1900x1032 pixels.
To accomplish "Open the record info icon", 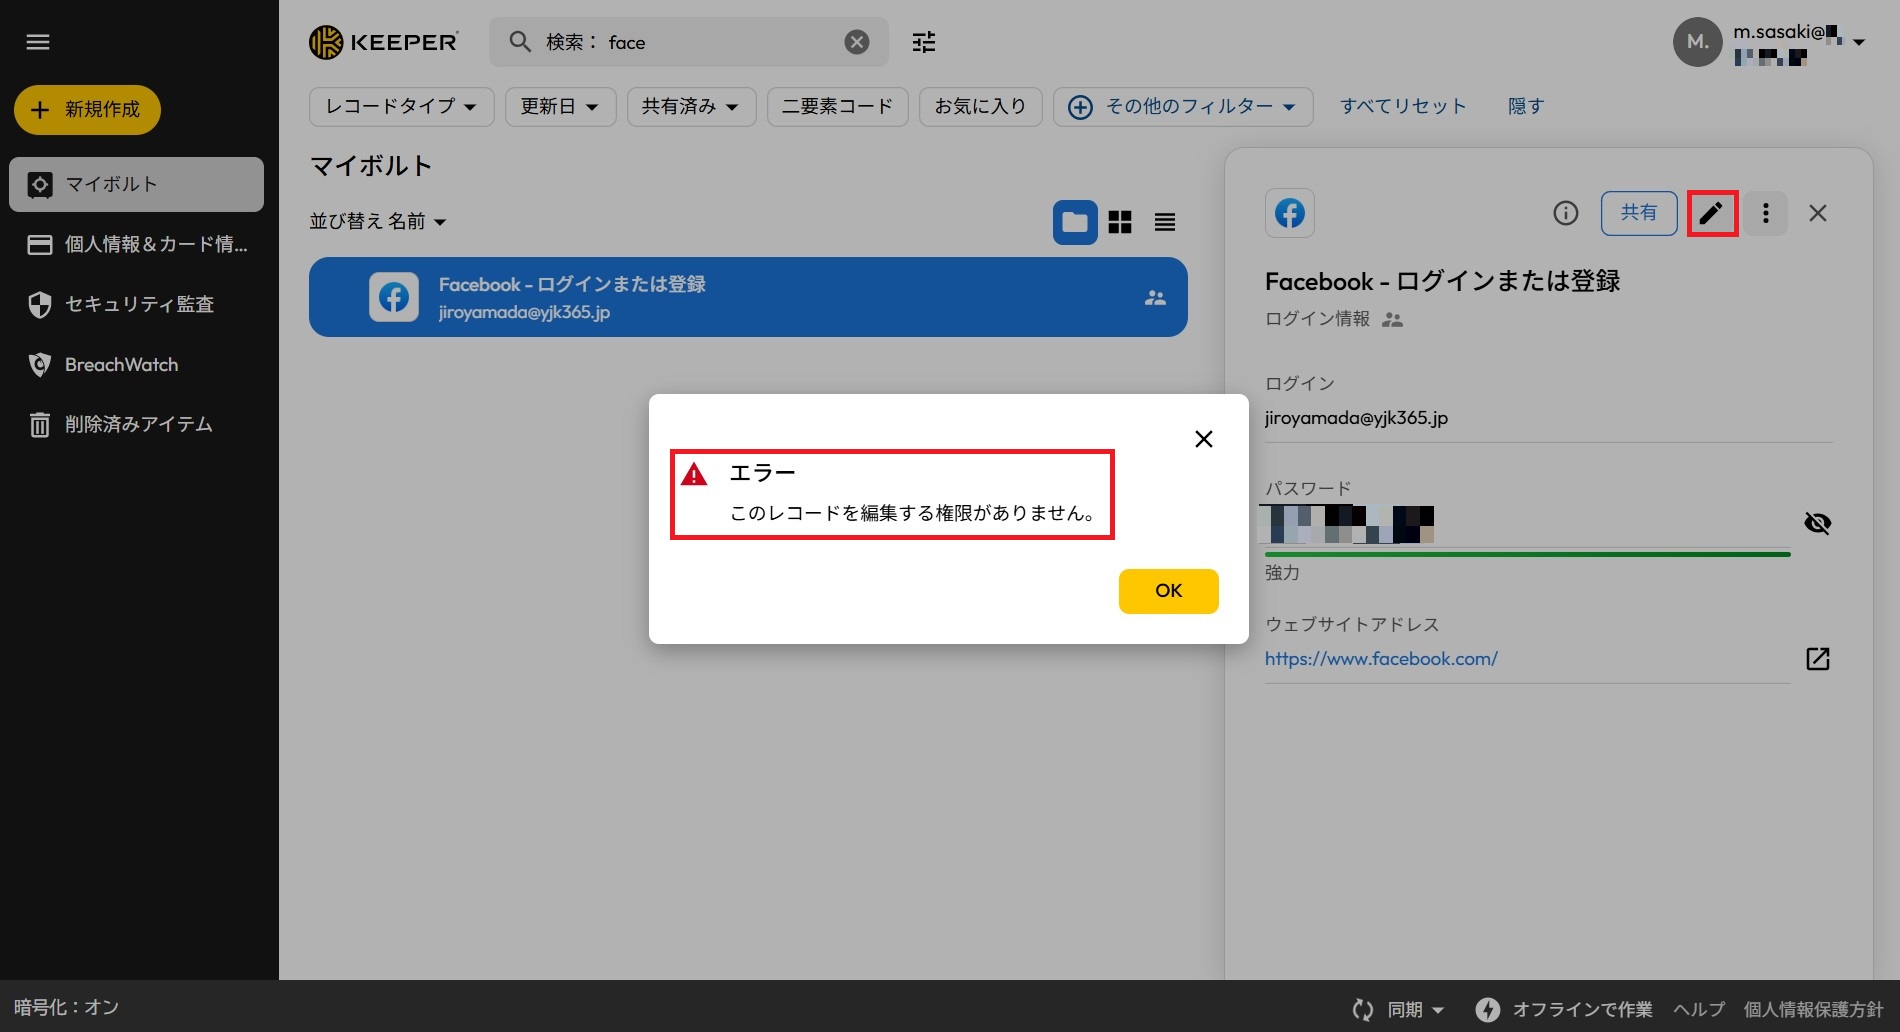I will click(x=1565, y=213).
